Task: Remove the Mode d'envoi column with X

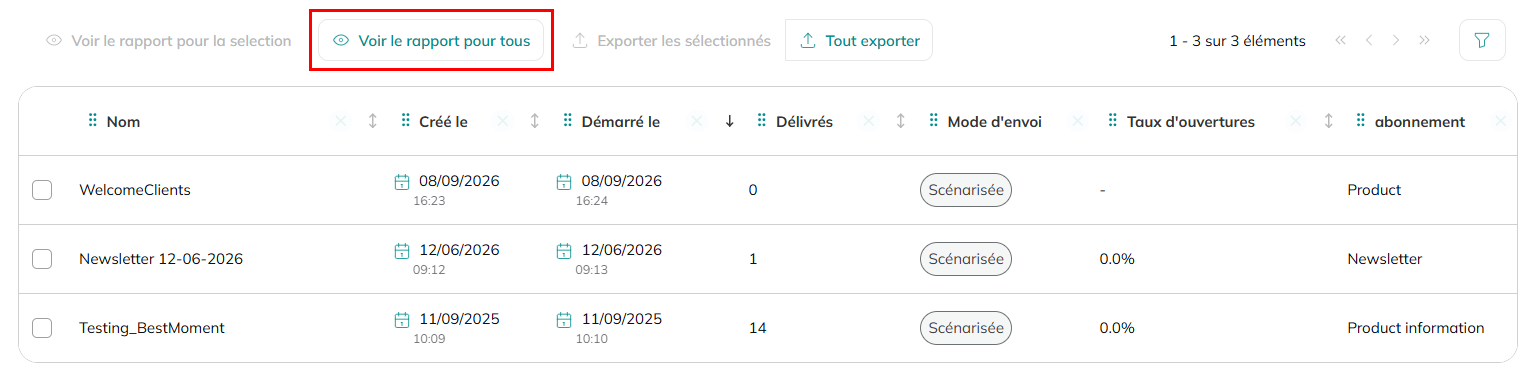Action: [x=1077, y=121]
